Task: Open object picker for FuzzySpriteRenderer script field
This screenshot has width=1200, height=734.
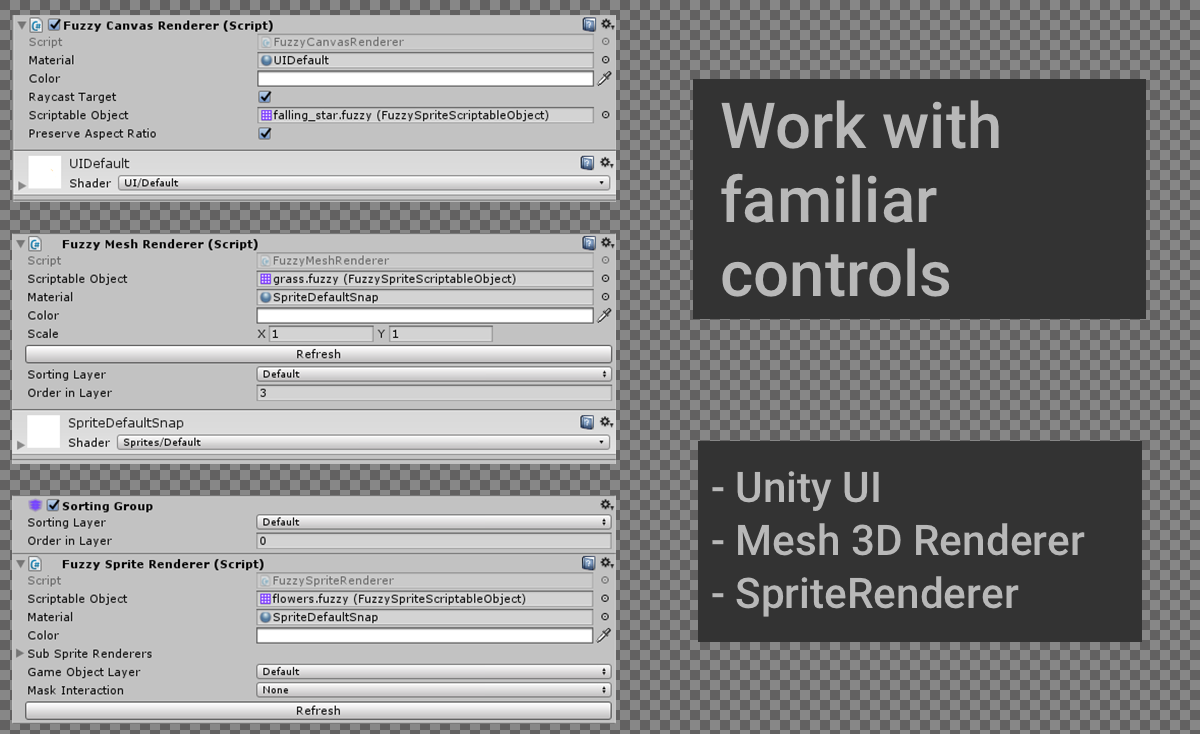Action: [605, 581]
